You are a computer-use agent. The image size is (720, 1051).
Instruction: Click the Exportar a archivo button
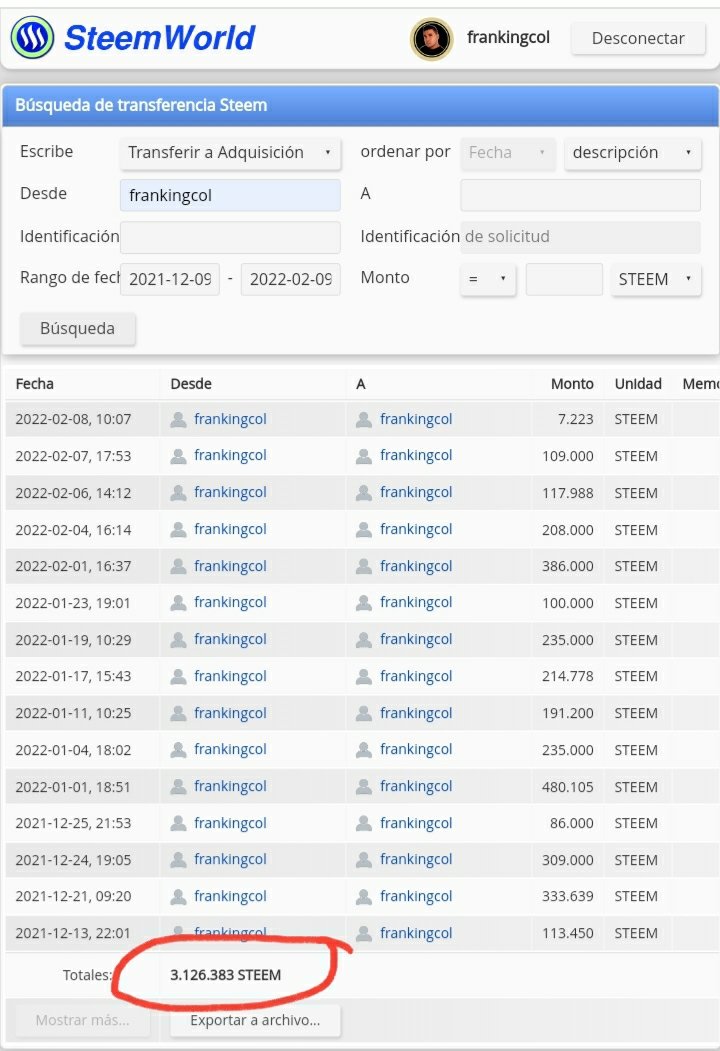(255, 1020)
